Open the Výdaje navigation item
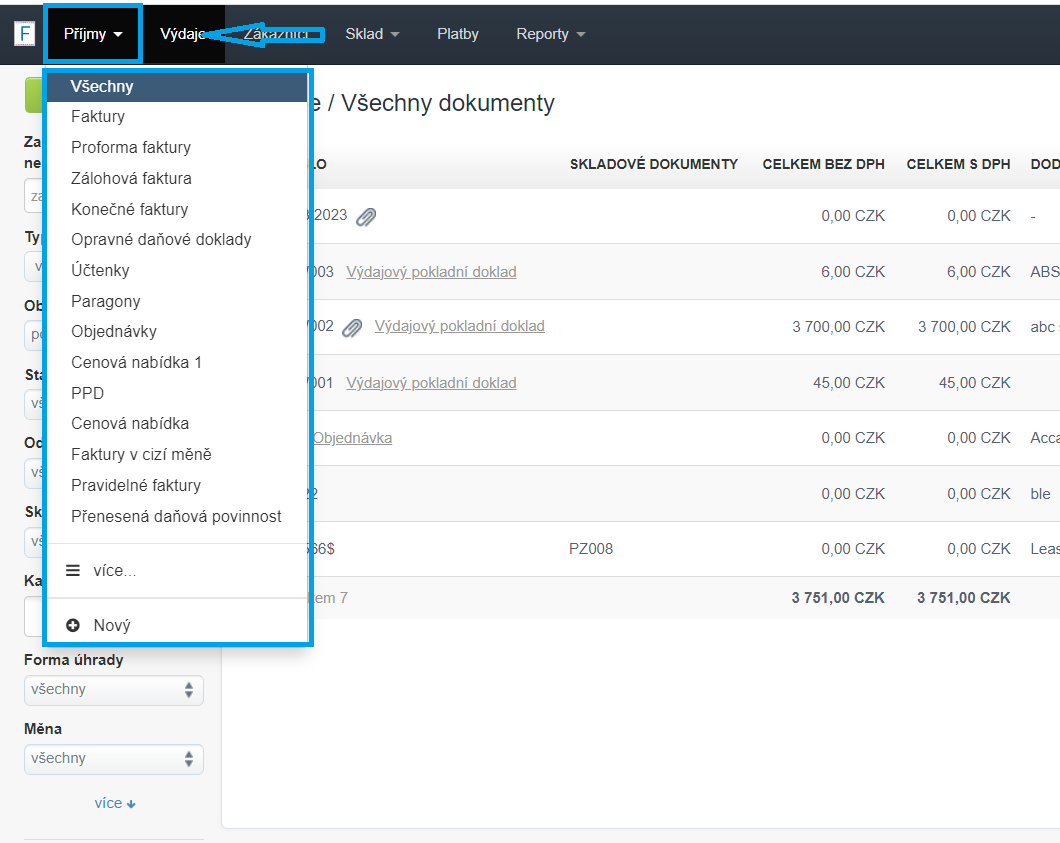 click(x=183, y=34)
